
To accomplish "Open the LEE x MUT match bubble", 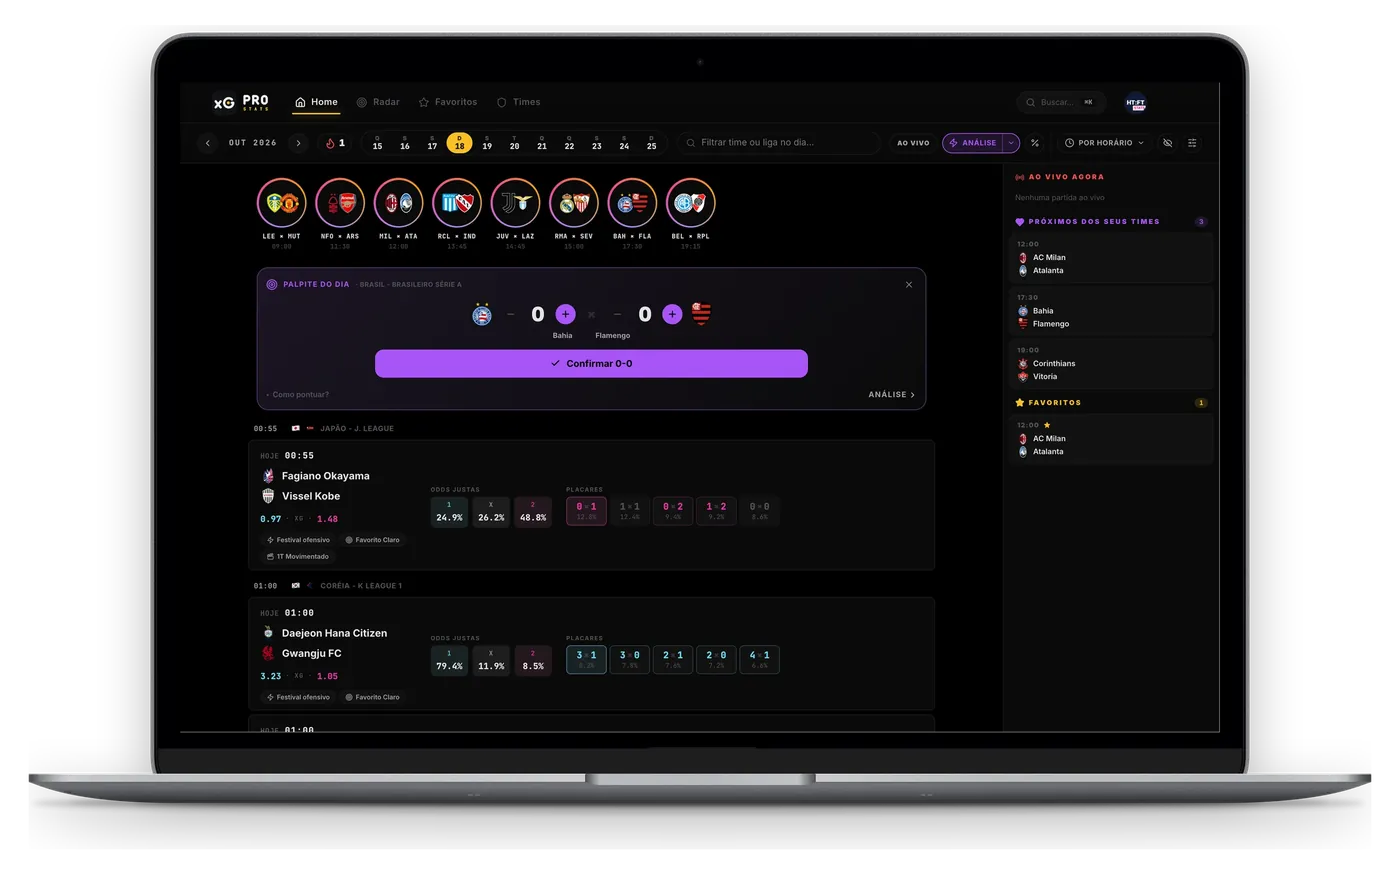I will click(x=282, y=203).
